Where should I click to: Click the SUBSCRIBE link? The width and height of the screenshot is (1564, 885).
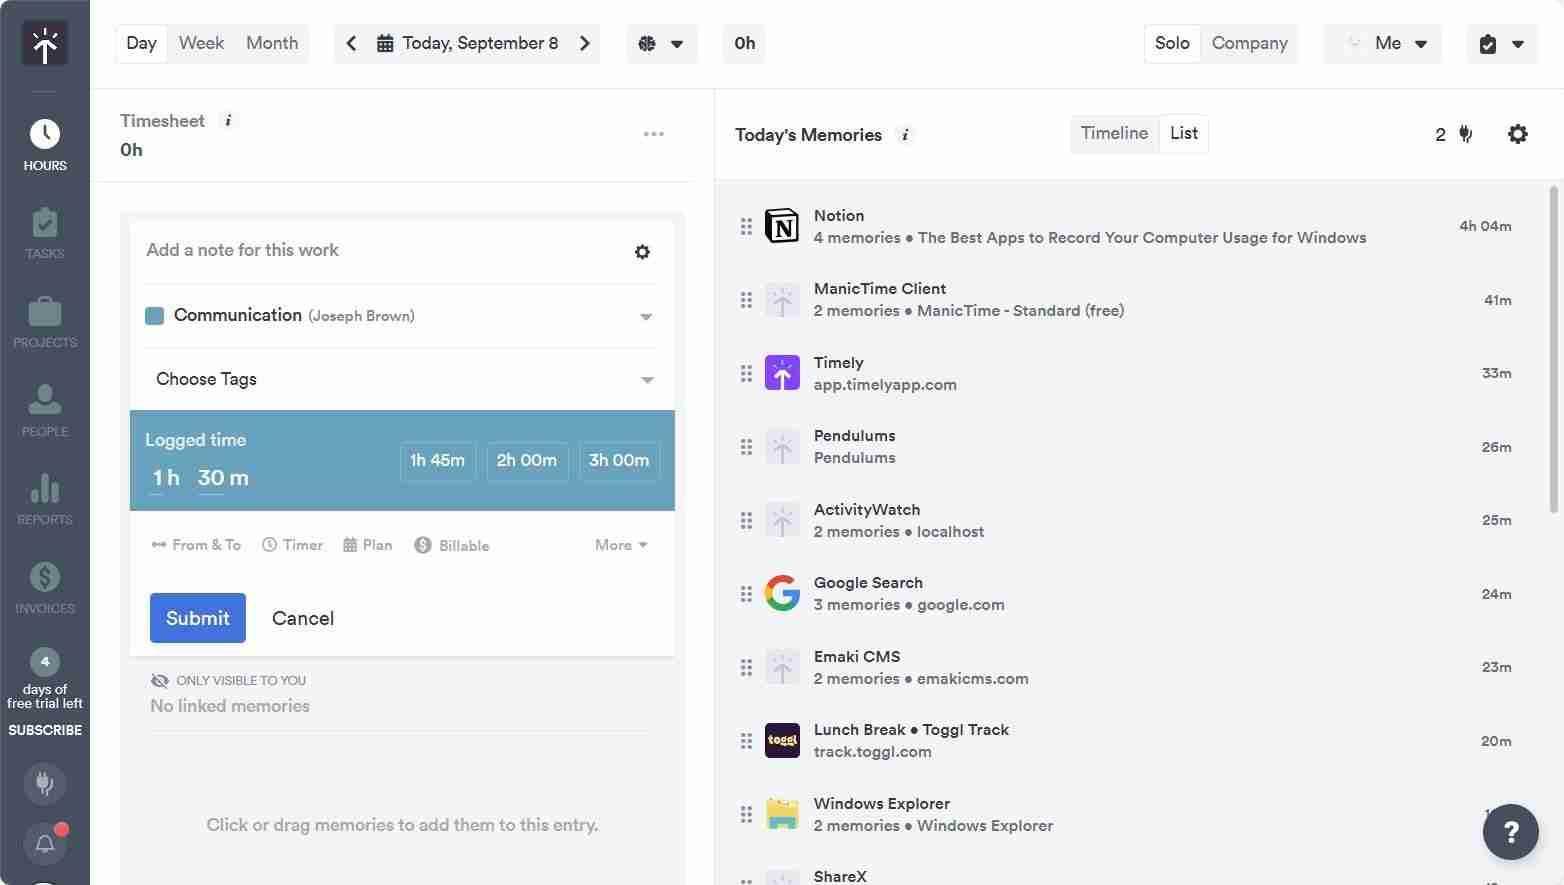point(45,730)
